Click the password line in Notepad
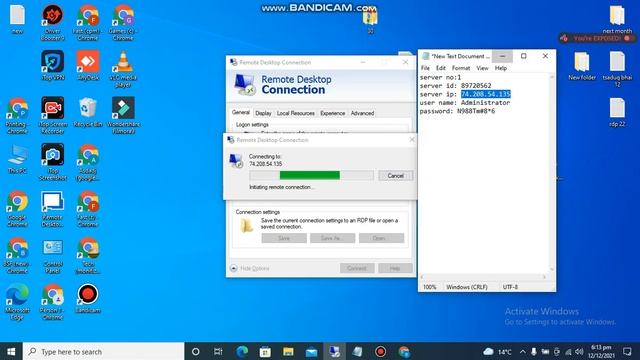 tap(457, 111)
